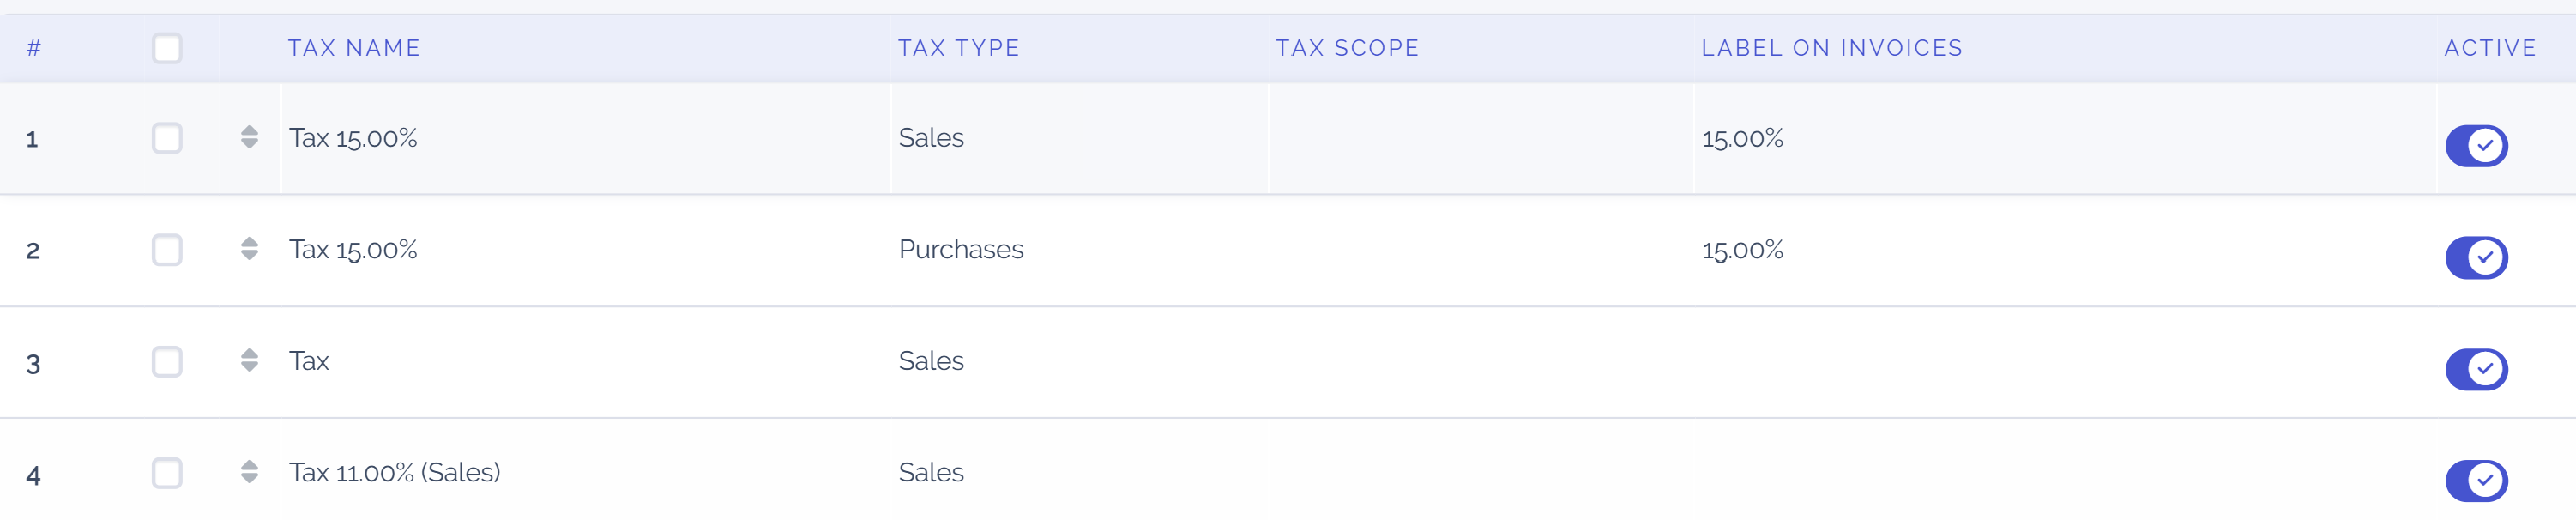Toggle Active off for Tax 11.00% (Sales)
Image resolution: width=2576 pixels, height=520 pixels.
click(x=2478, y=479)
